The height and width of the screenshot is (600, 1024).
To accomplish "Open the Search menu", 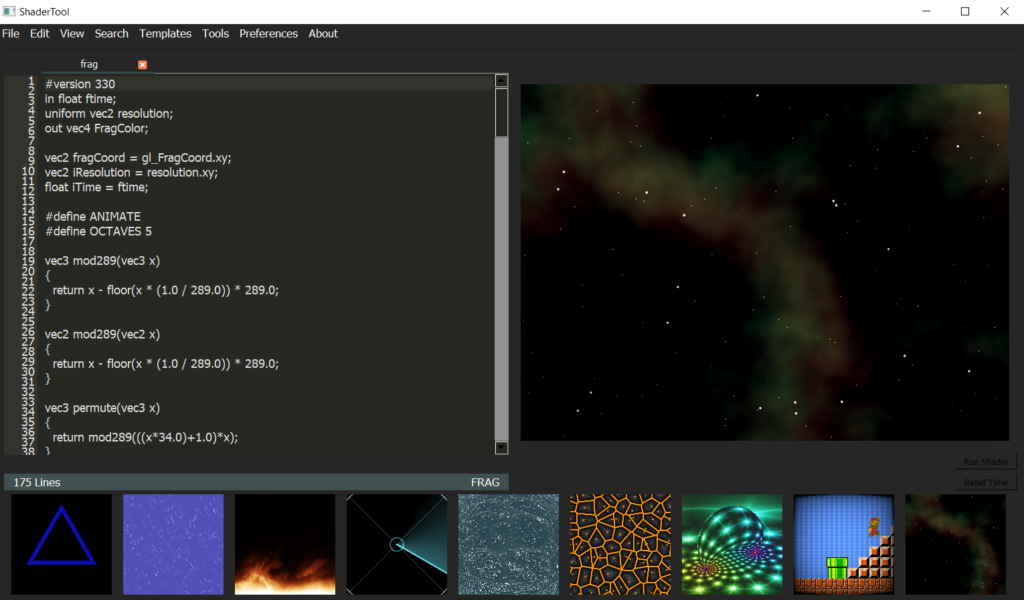I will click(111, 33).
